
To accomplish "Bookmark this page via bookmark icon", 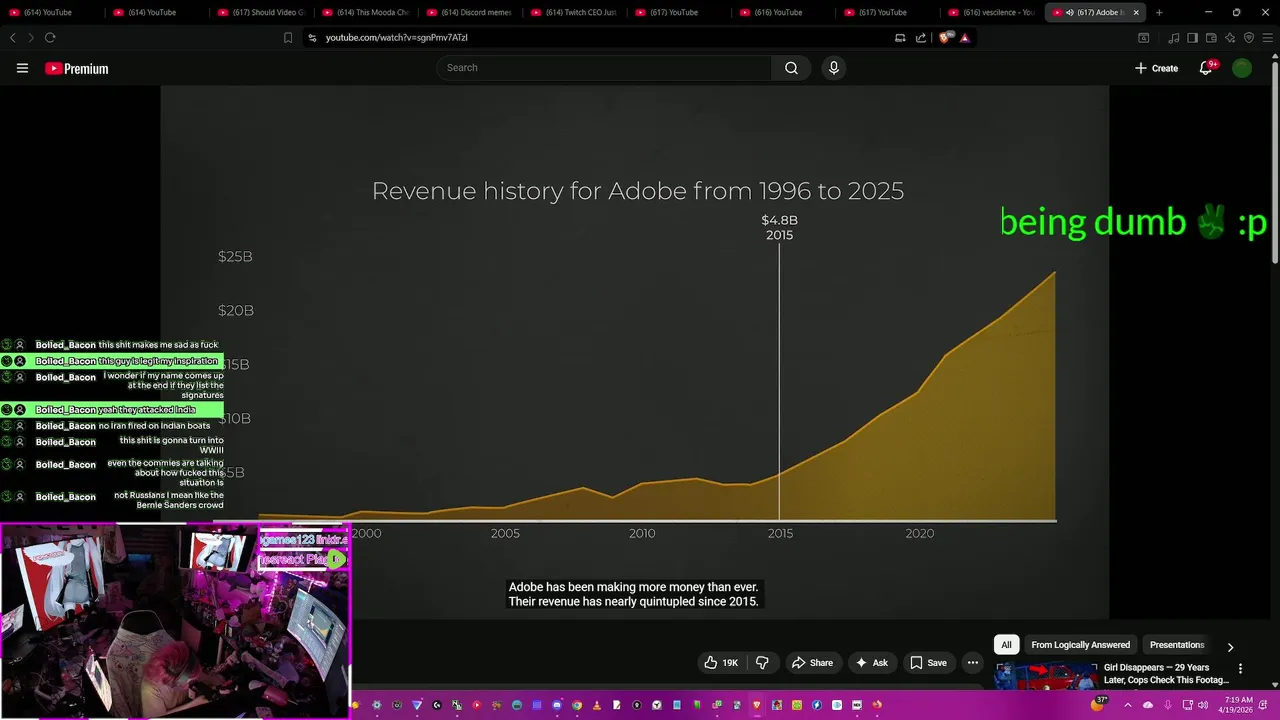I will coord(288,37).
